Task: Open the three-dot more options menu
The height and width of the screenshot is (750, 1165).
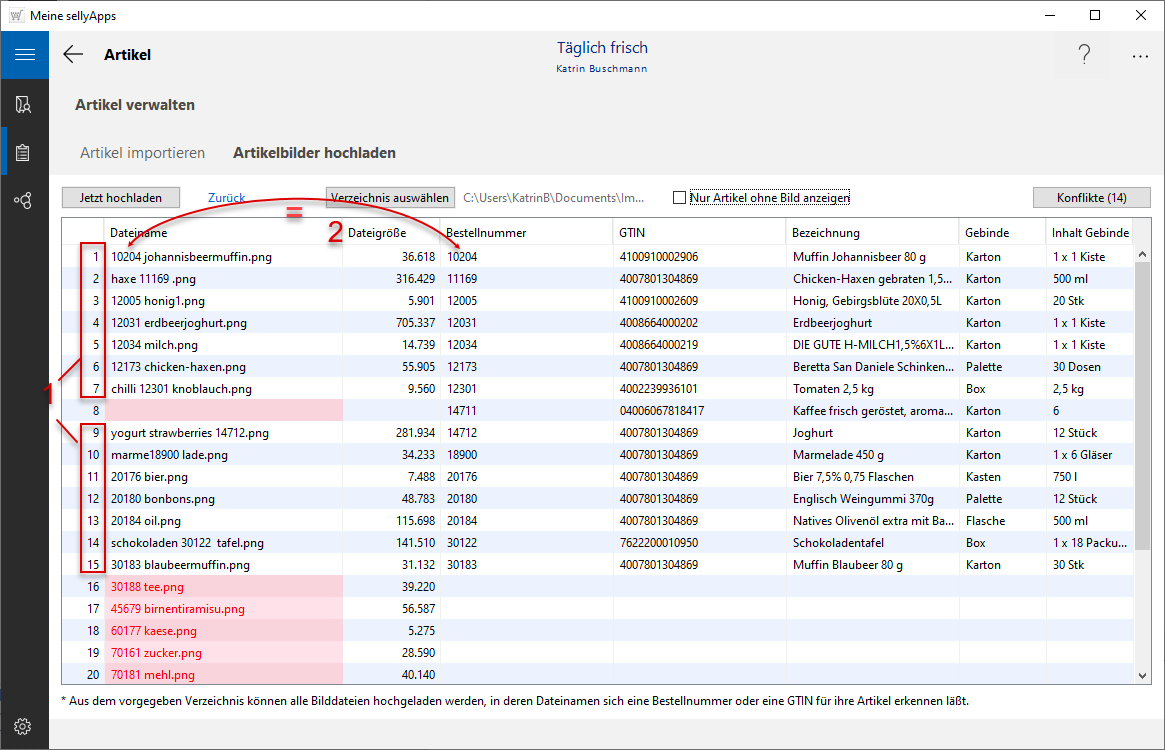Action: point(1140,56)
